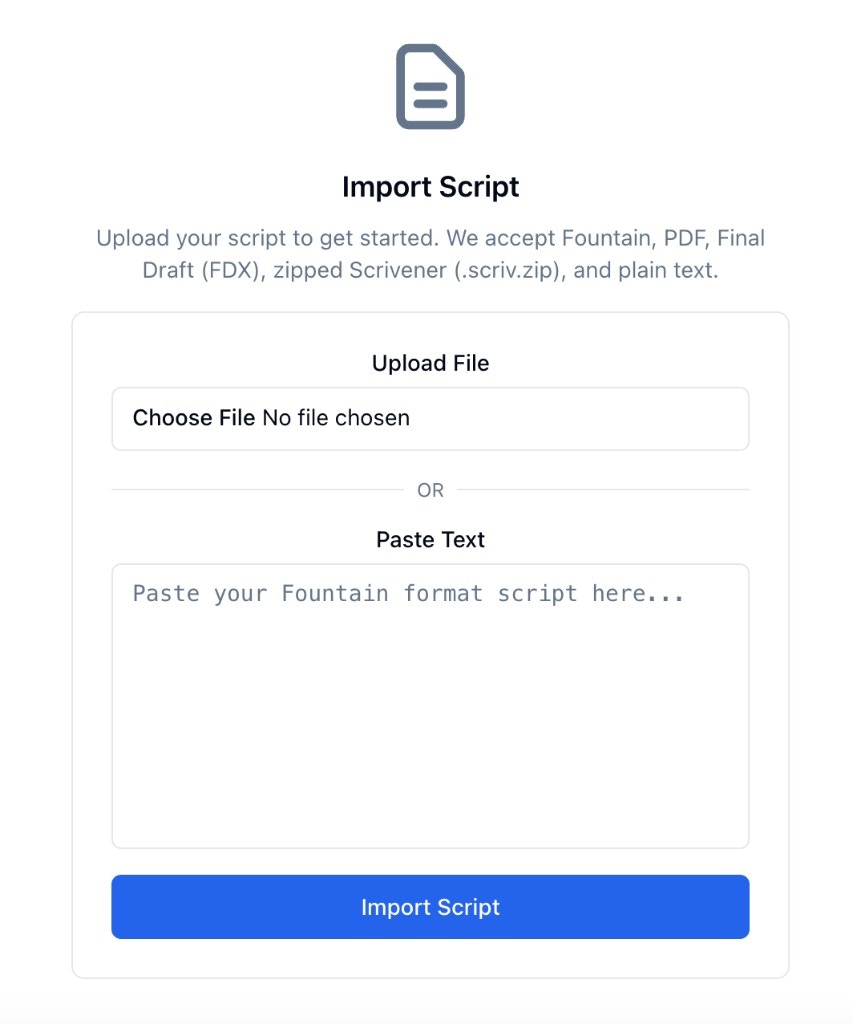Click the Import Script page heading
The image size is (853, 1024).
pyautogui.click(x=430, y=187)
